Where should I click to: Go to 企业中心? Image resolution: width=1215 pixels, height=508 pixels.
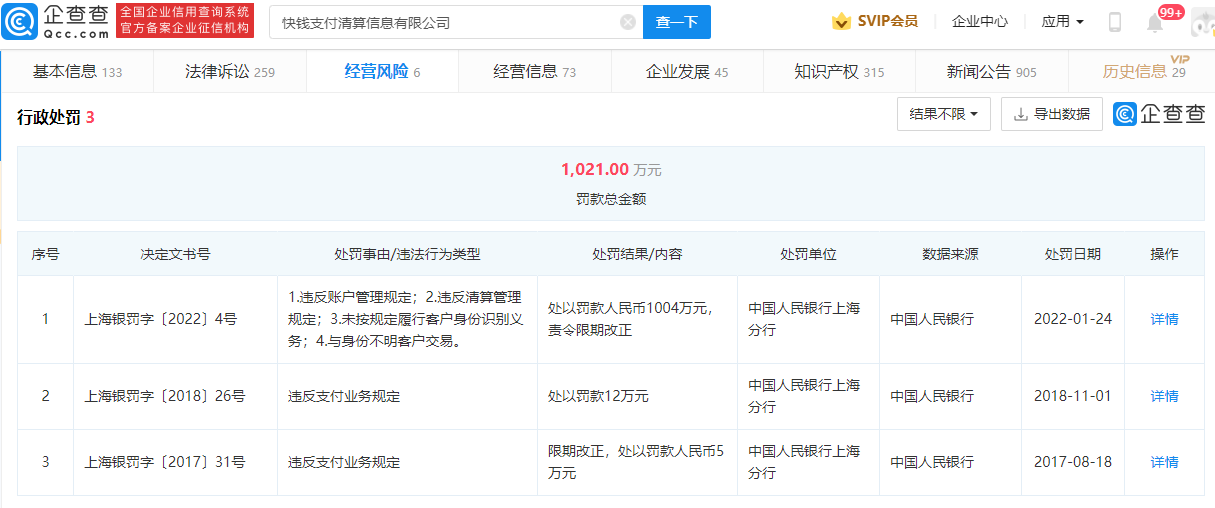pyautogui.click(x=980, y=21)
